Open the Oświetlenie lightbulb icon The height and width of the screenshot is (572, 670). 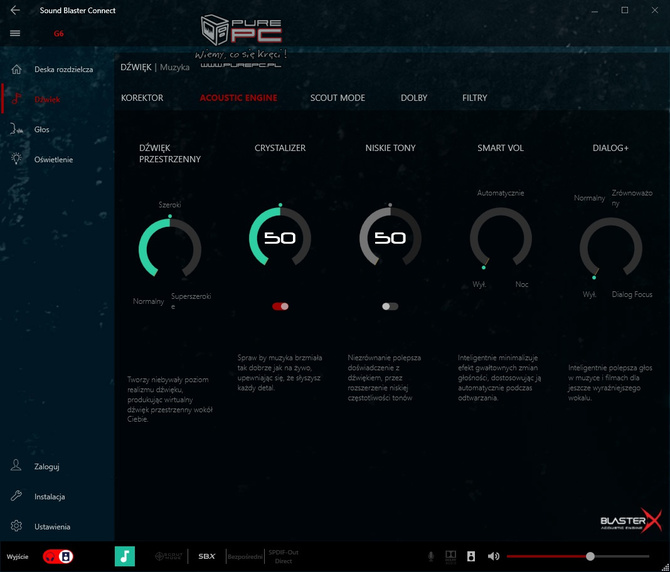[16, 159]
